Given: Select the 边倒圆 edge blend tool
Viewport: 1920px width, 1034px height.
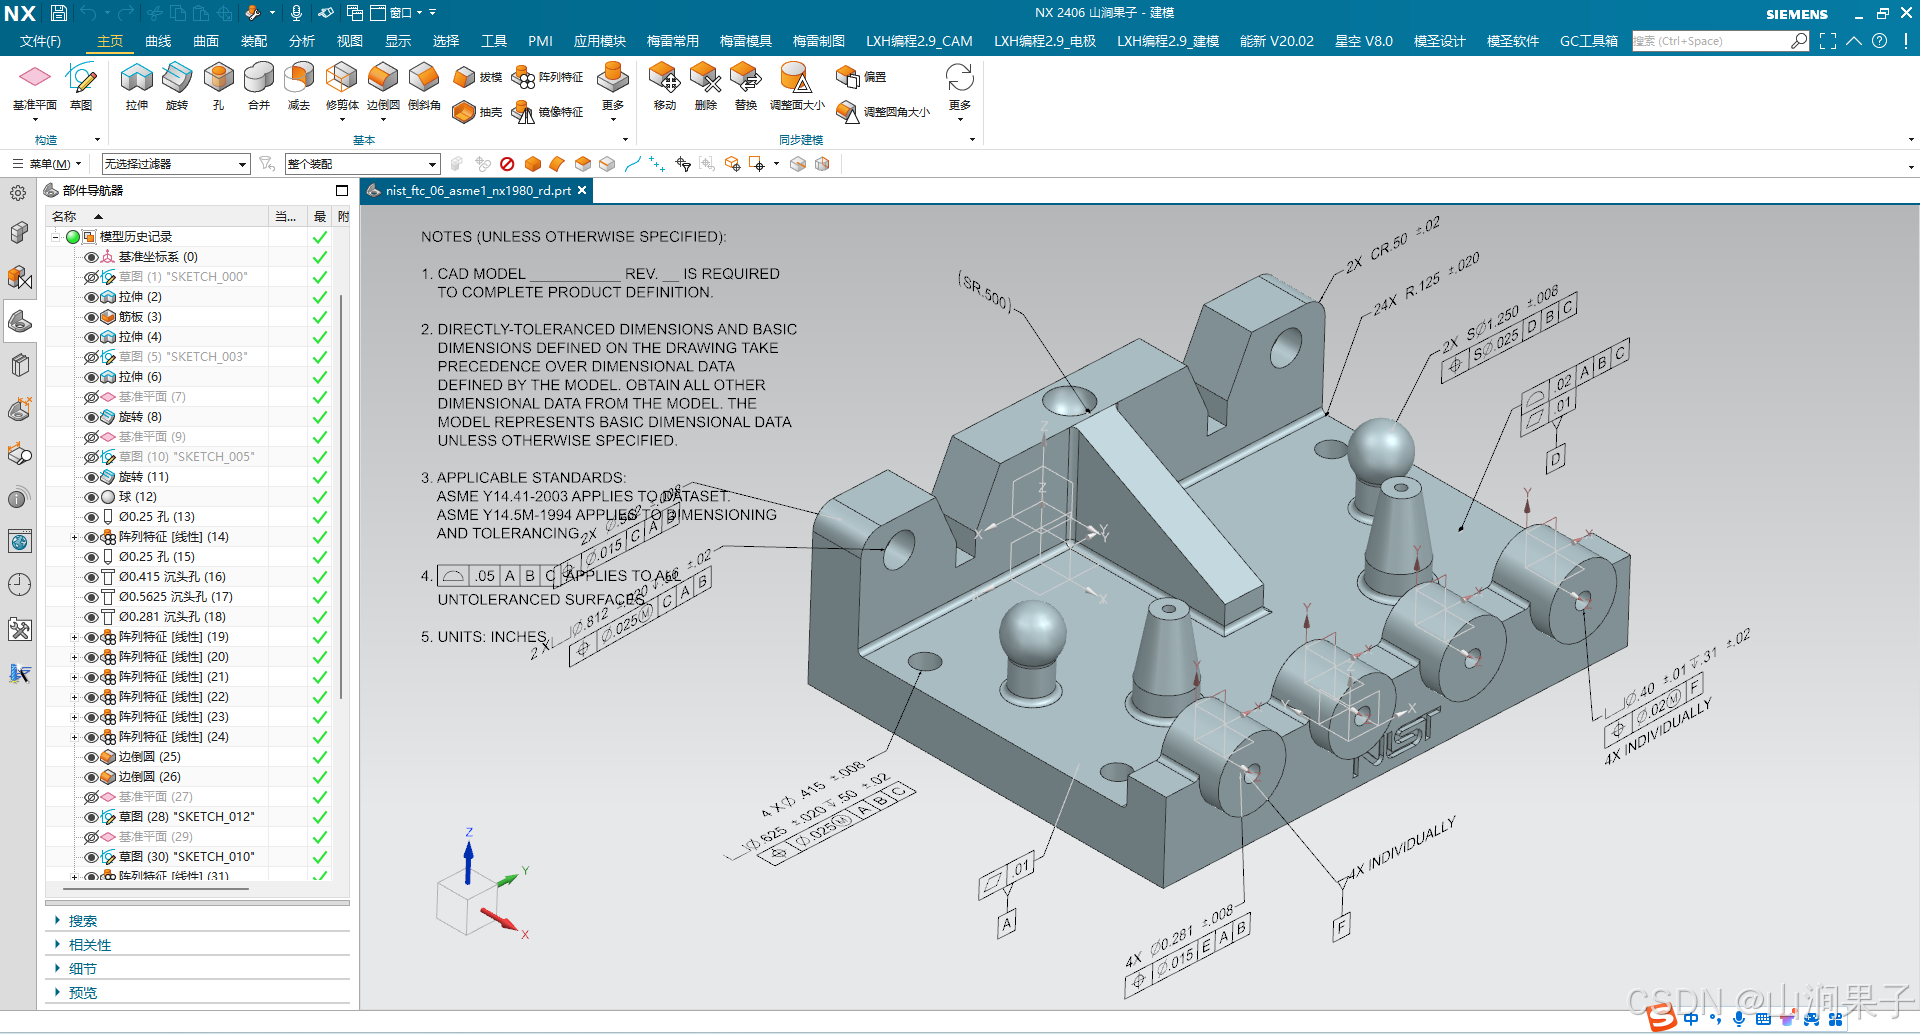Looking at the screenshot, I should pos(383,87).
